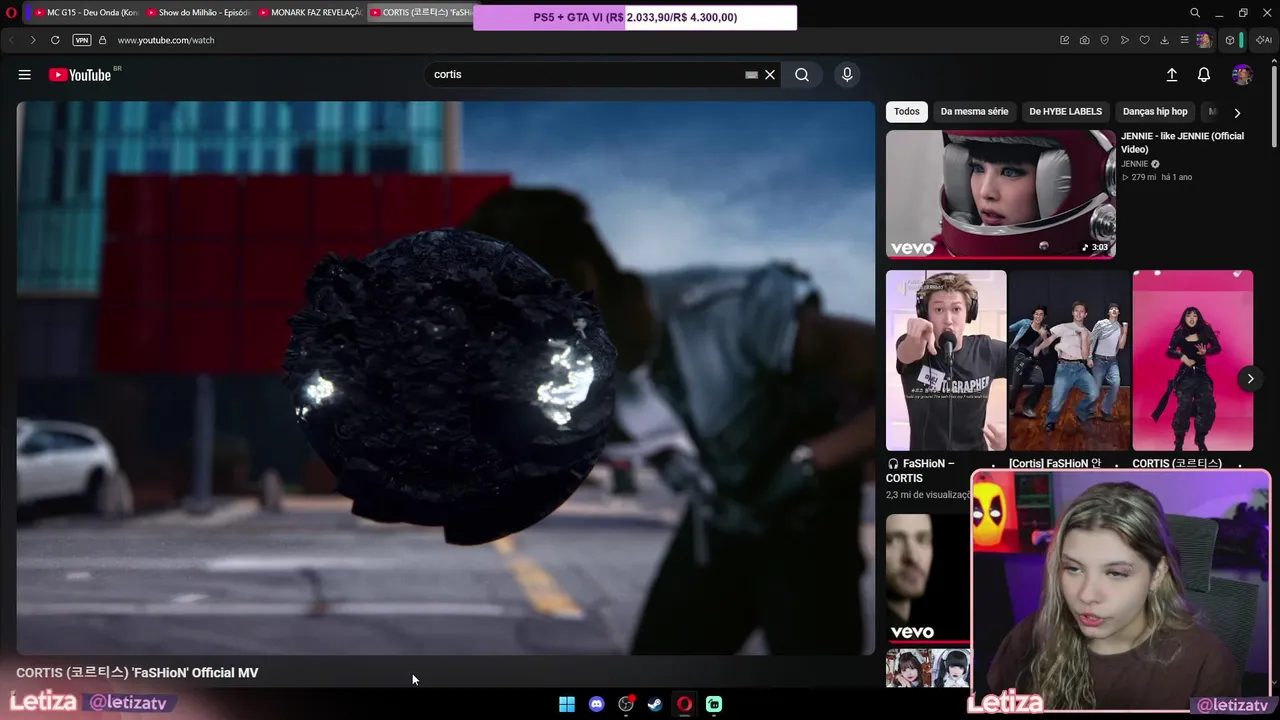
Task: Switch to Show do Milhão tab
Action: (197, 13)
